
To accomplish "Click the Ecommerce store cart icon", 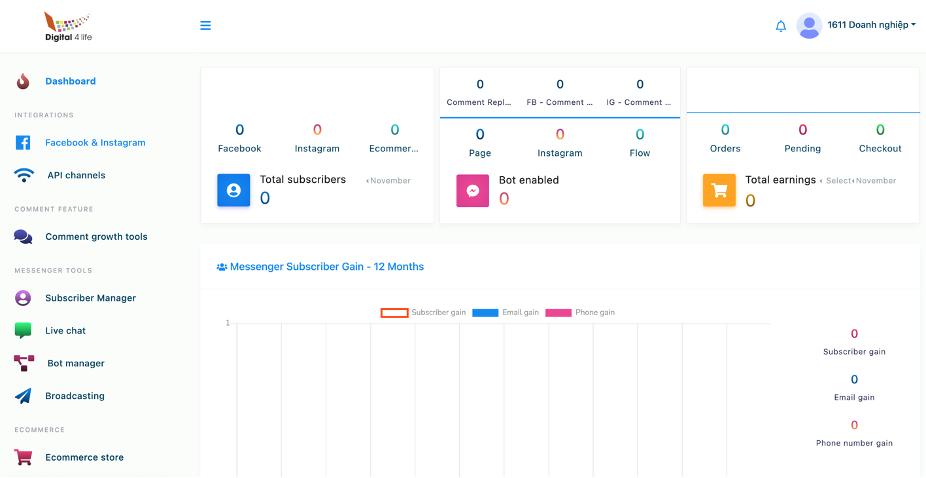I will 23,457.
